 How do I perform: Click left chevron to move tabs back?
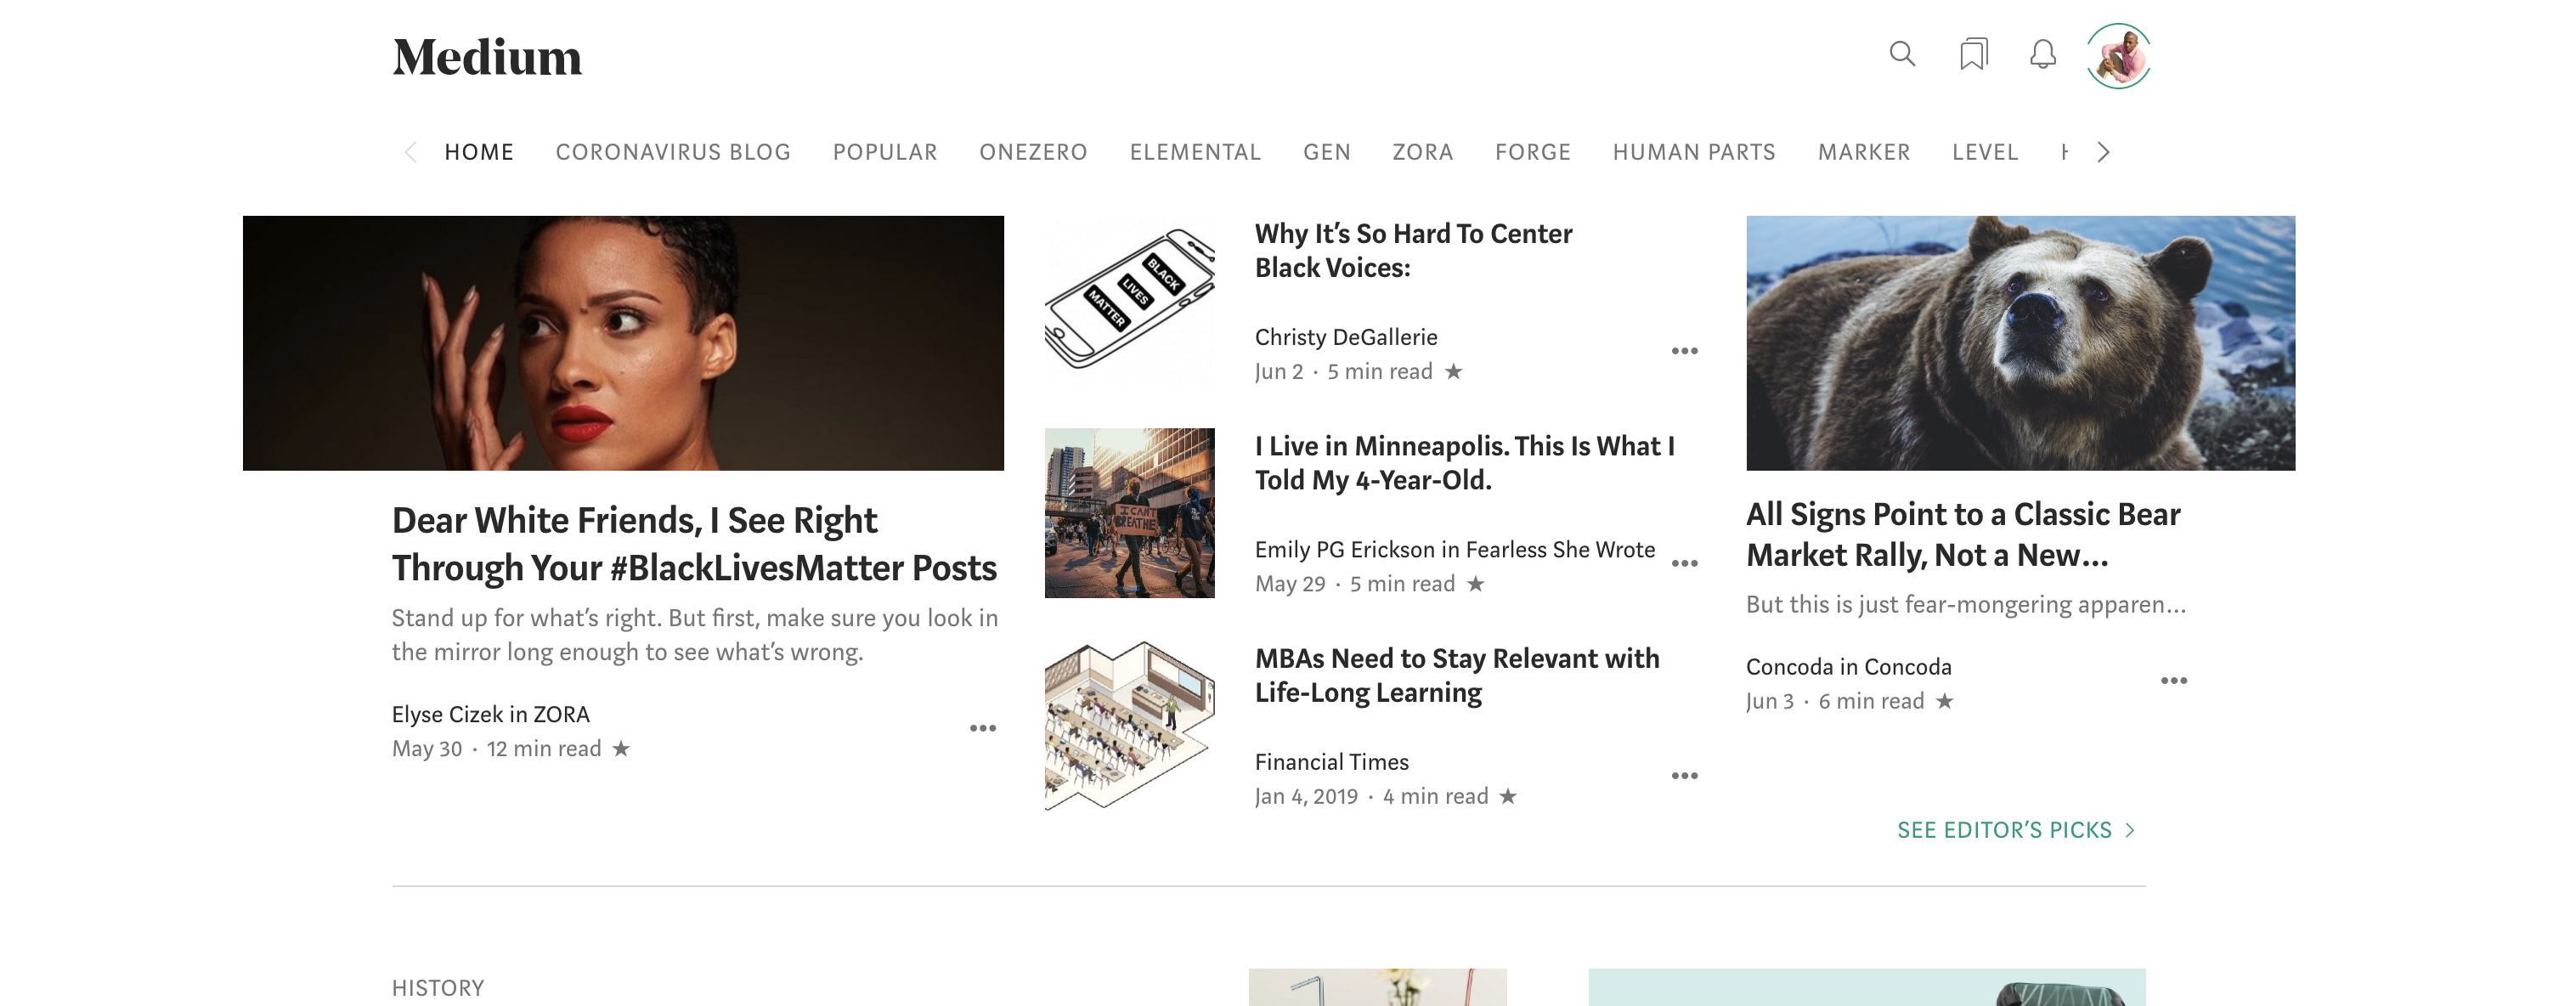[410, 152]
